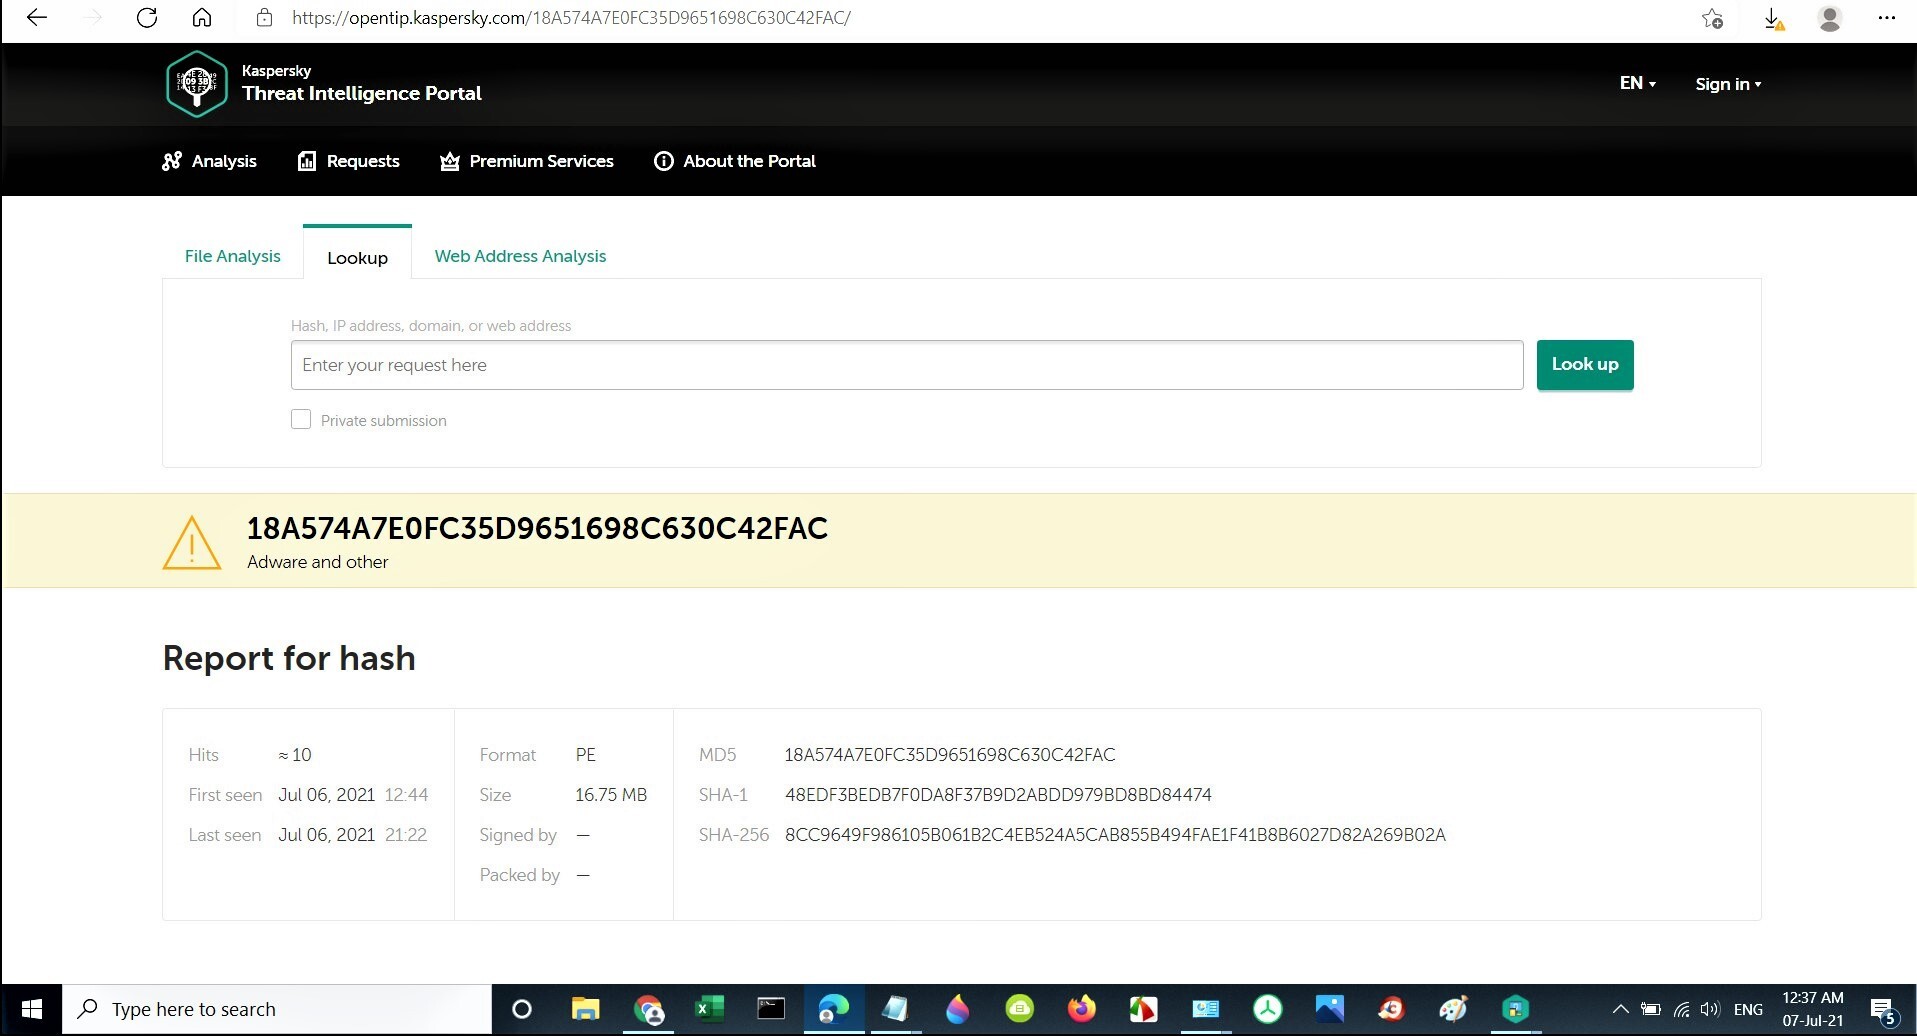Open the browser home page icon
The height and width of the screenshot is (1036, 1917).
(202, 18)
